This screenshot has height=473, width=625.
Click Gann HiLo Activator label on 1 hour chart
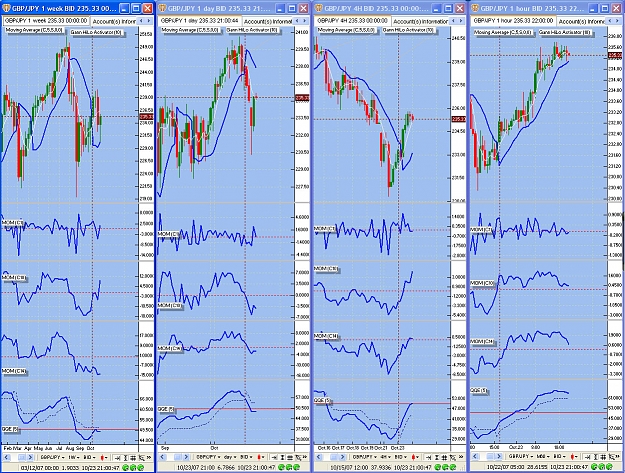[x=565, y=32]
